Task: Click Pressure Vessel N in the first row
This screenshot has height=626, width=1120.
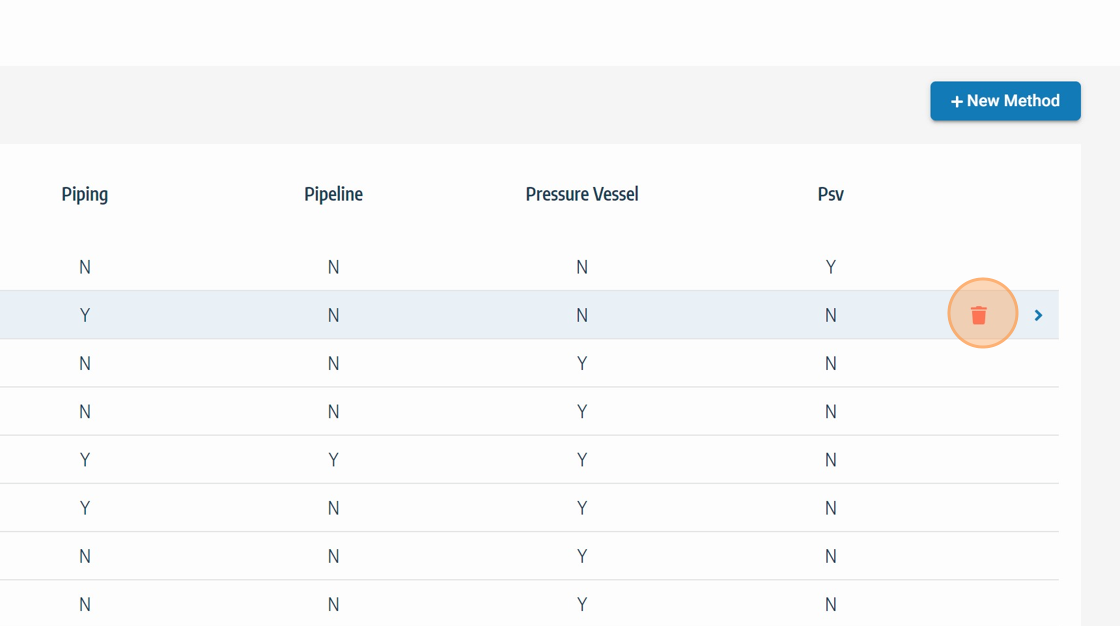Action: [x=582, y=267]
